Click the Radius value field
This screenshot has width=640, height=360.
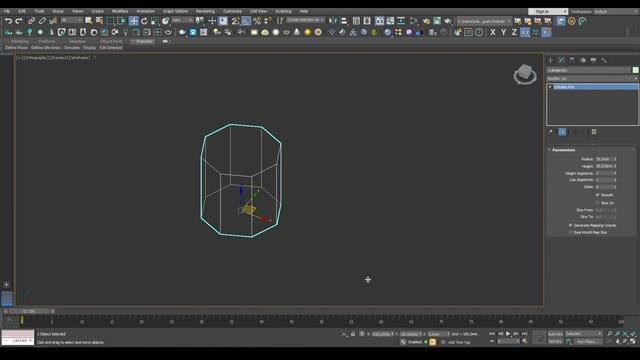[604, 159]
